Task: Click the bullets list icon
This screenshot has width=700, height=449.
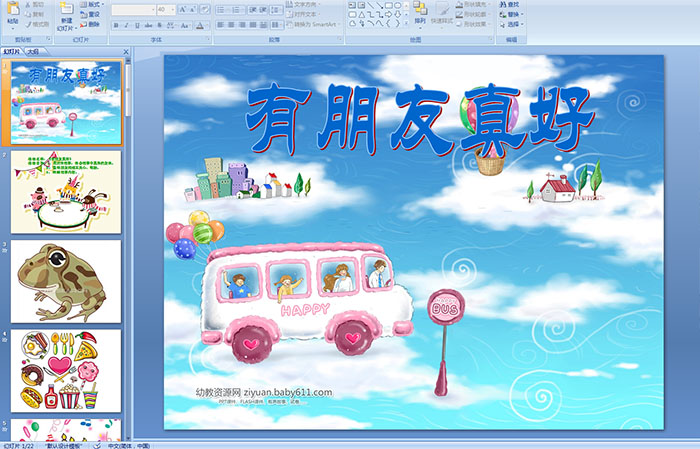Action: (221, 9)
